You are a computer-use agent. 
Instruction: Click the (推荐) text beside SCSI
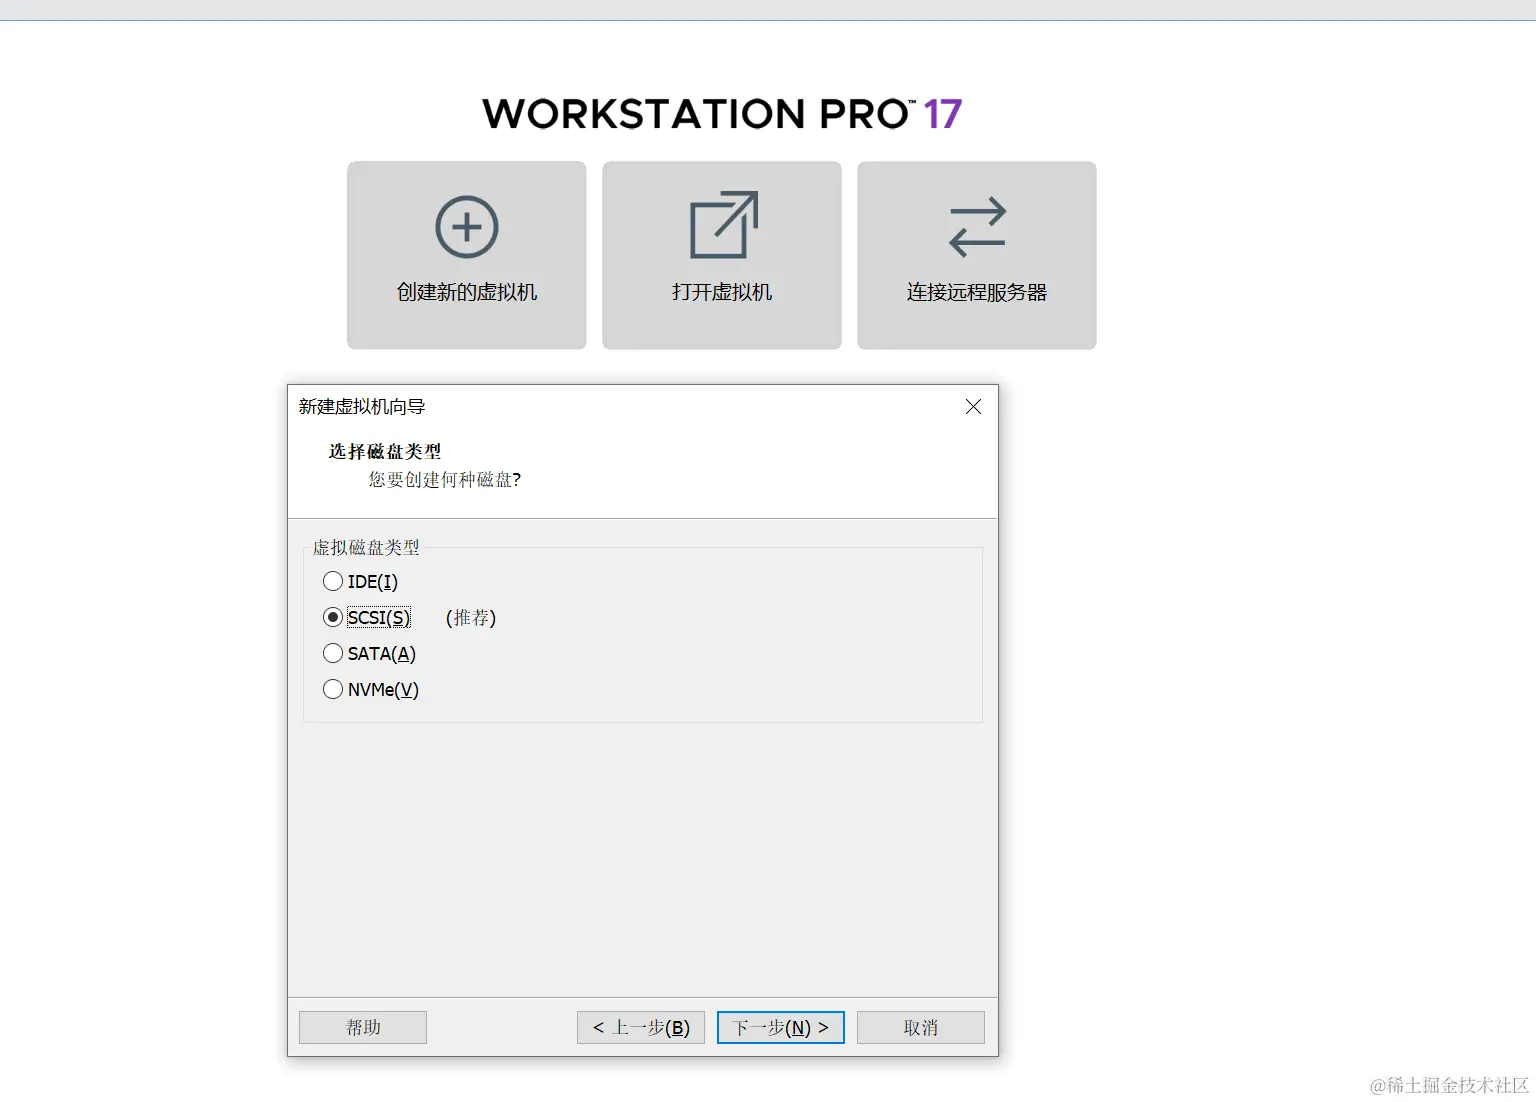pos(471,618)
